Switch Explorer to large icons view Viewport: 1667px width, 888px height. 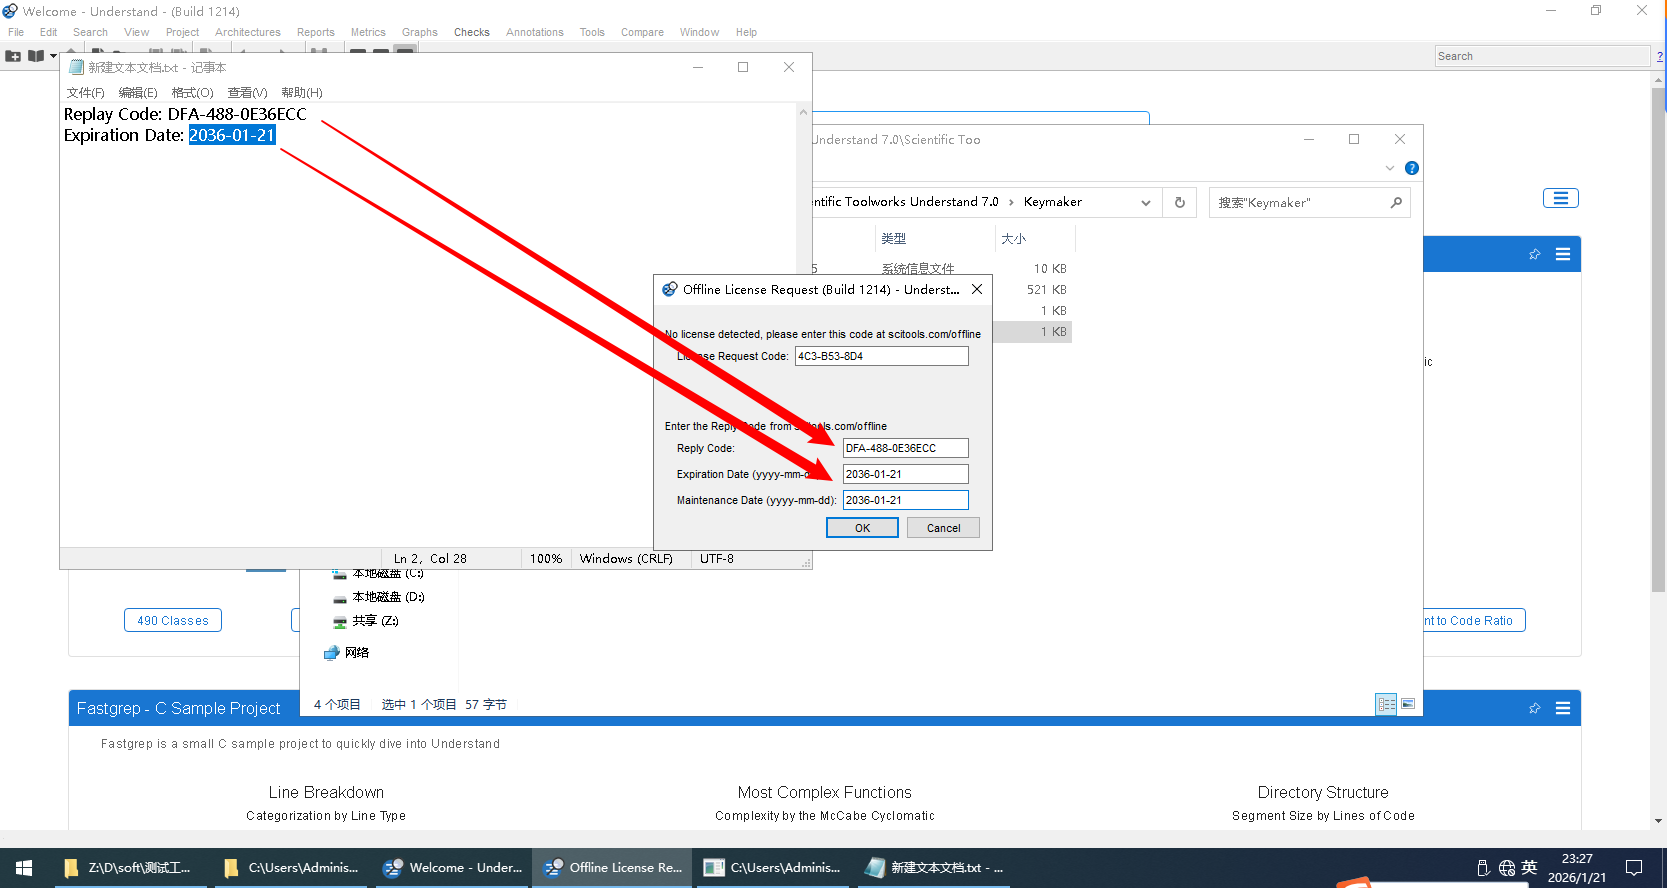pos(1408,704)
